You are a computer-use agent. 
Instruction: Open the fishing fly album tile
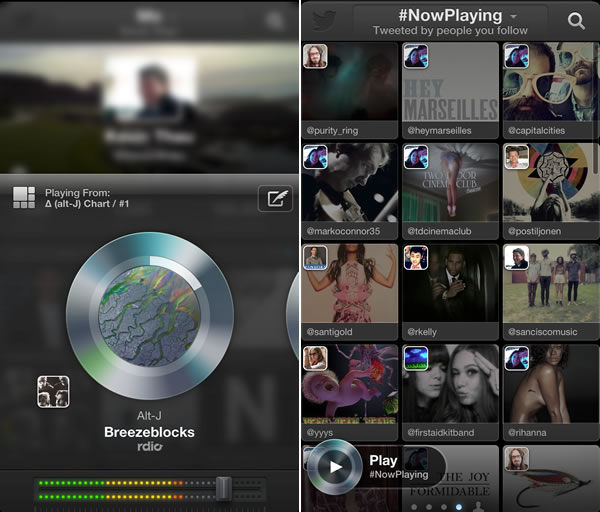(551, 478)
